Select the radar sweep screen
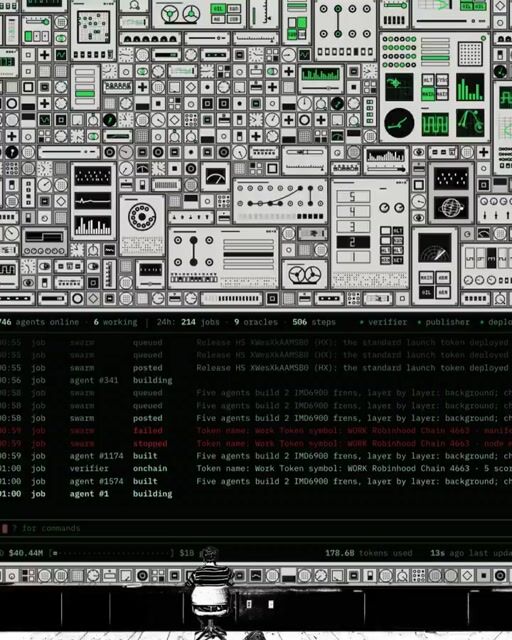 [x=434, y=249]
